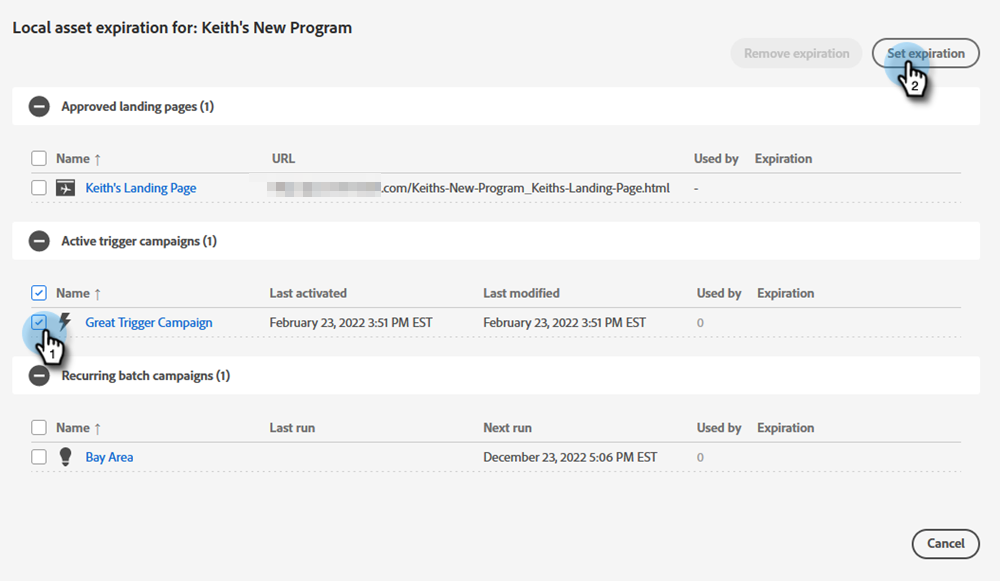Image resolution: width=1000 pixels, height=581 pixels.
Task: Open the Keith's Landing Page link
Action: (140, 188)
